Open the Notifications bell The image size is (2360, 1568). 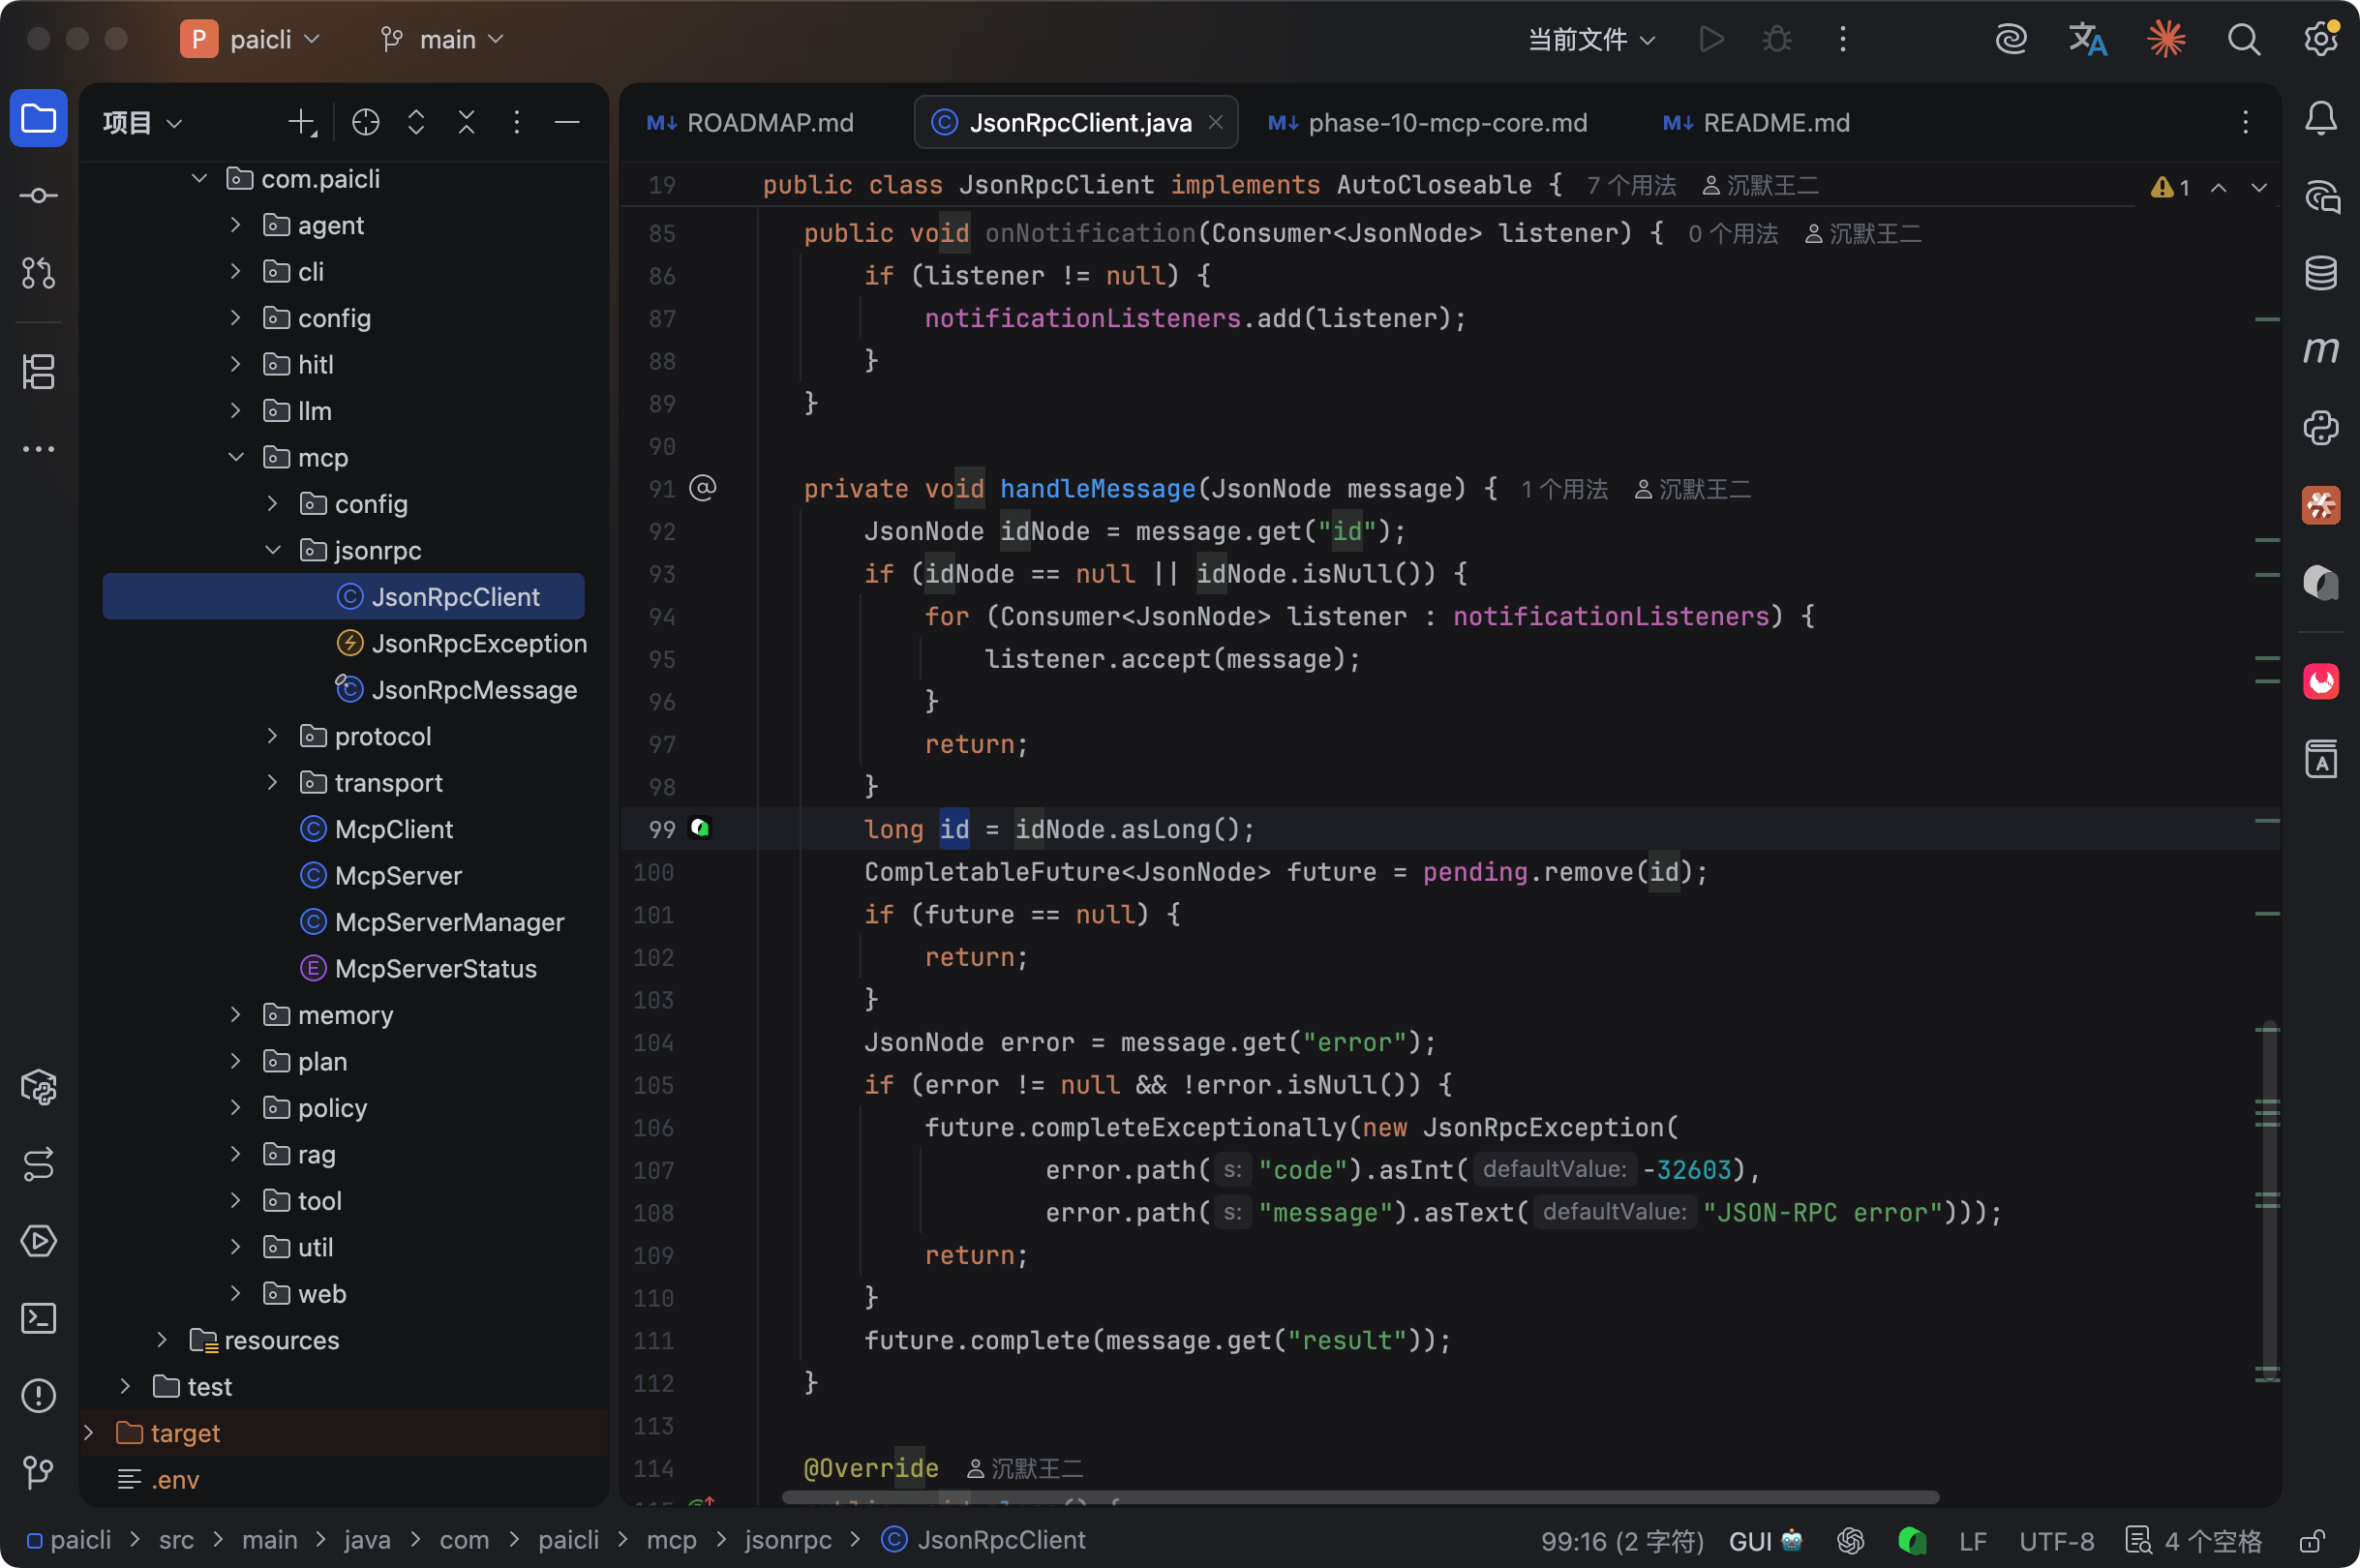(x=2321, y=119)
